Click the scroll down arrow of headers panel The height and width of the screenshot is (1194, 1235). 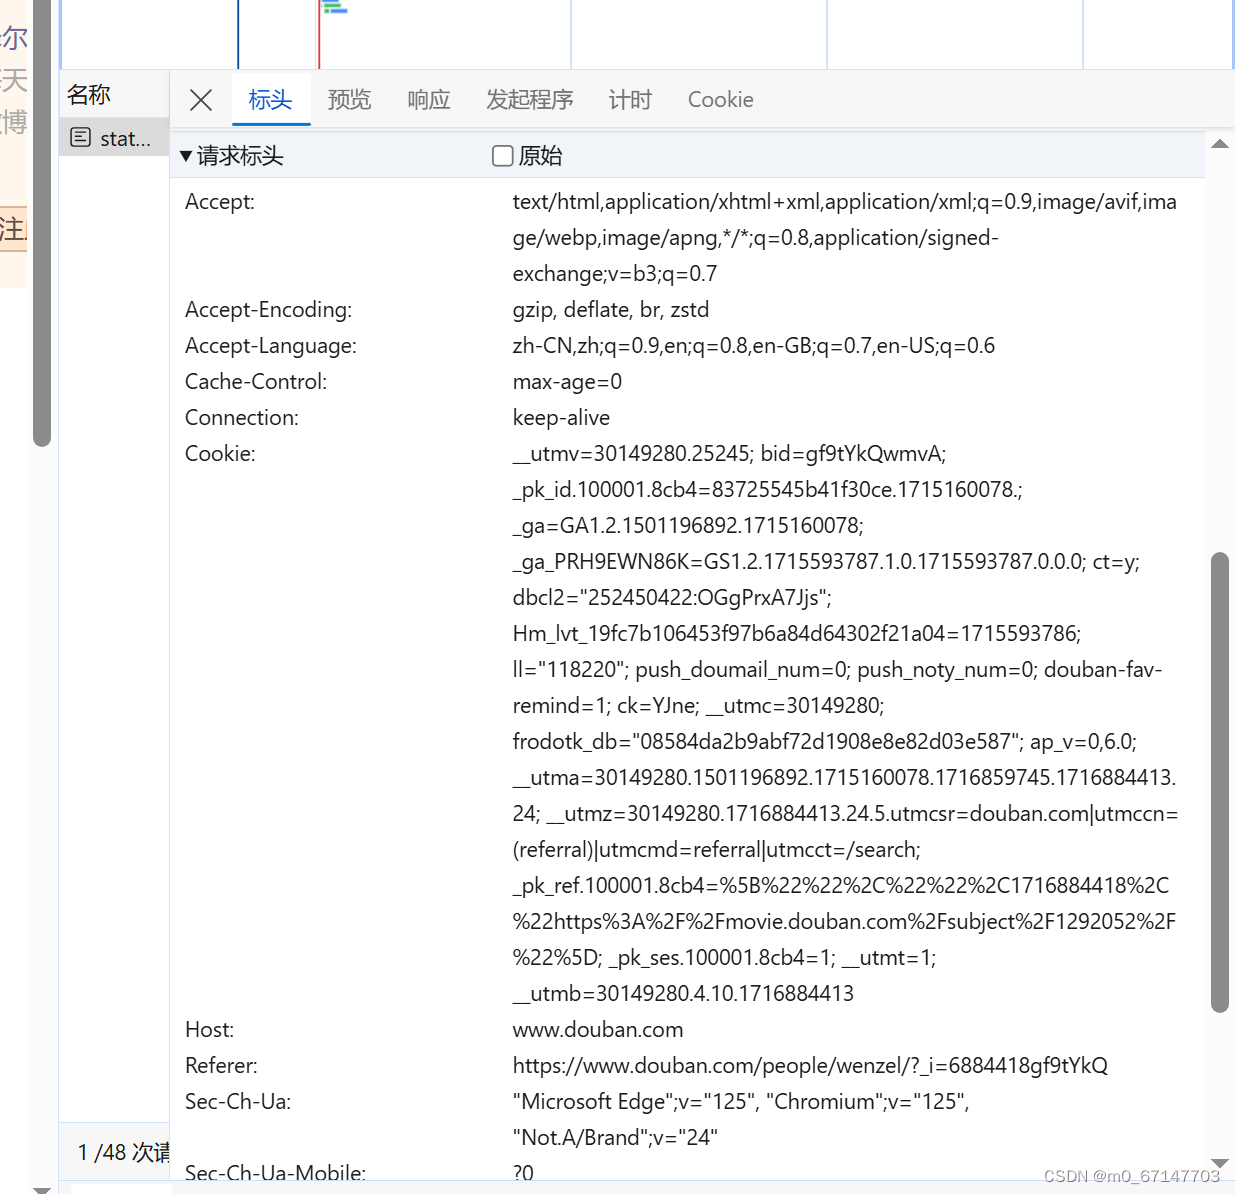[1220, 1163]
